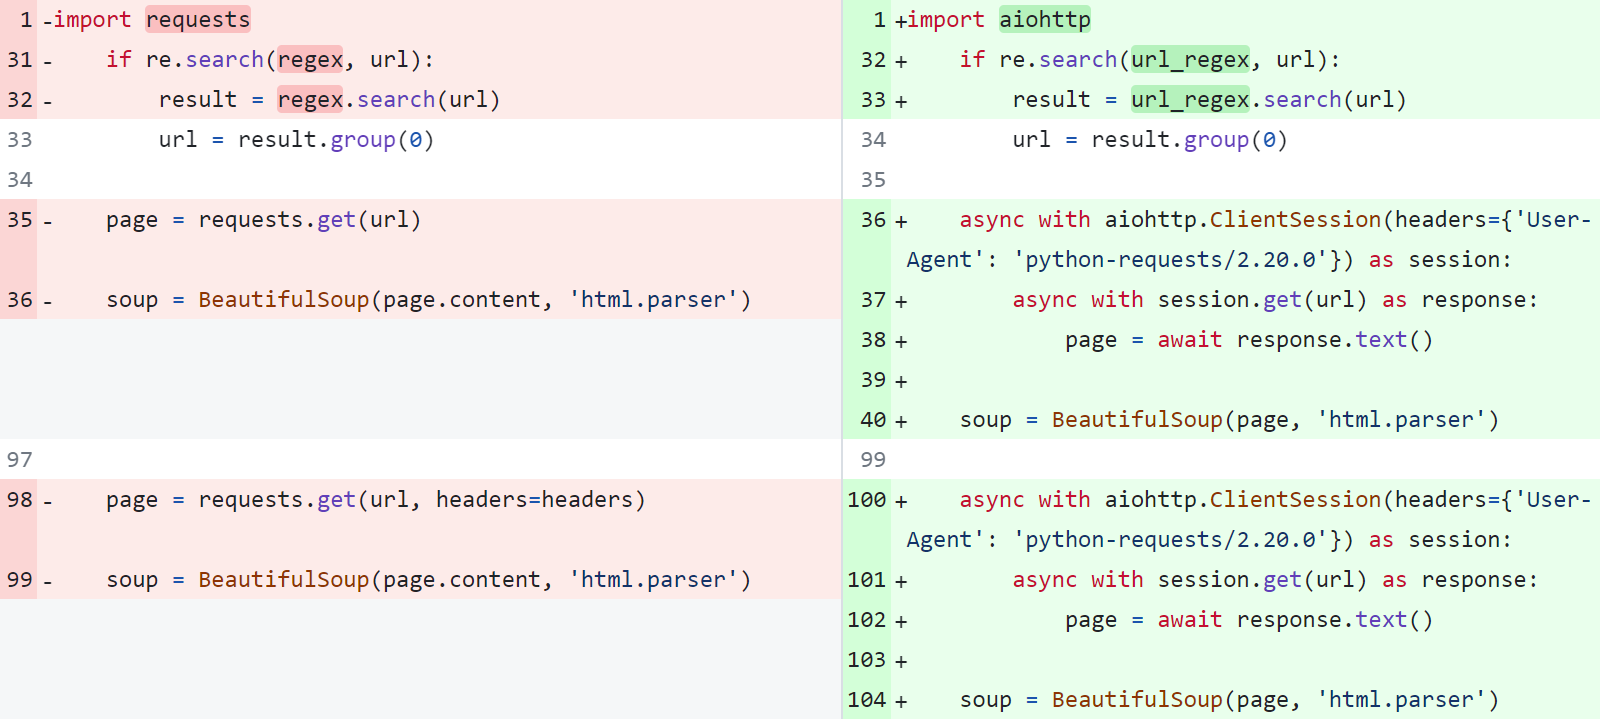Select added line number 36 in the right pane
Screen dimensions: 1600x719
pyautogui.click(x=873, y=220)
